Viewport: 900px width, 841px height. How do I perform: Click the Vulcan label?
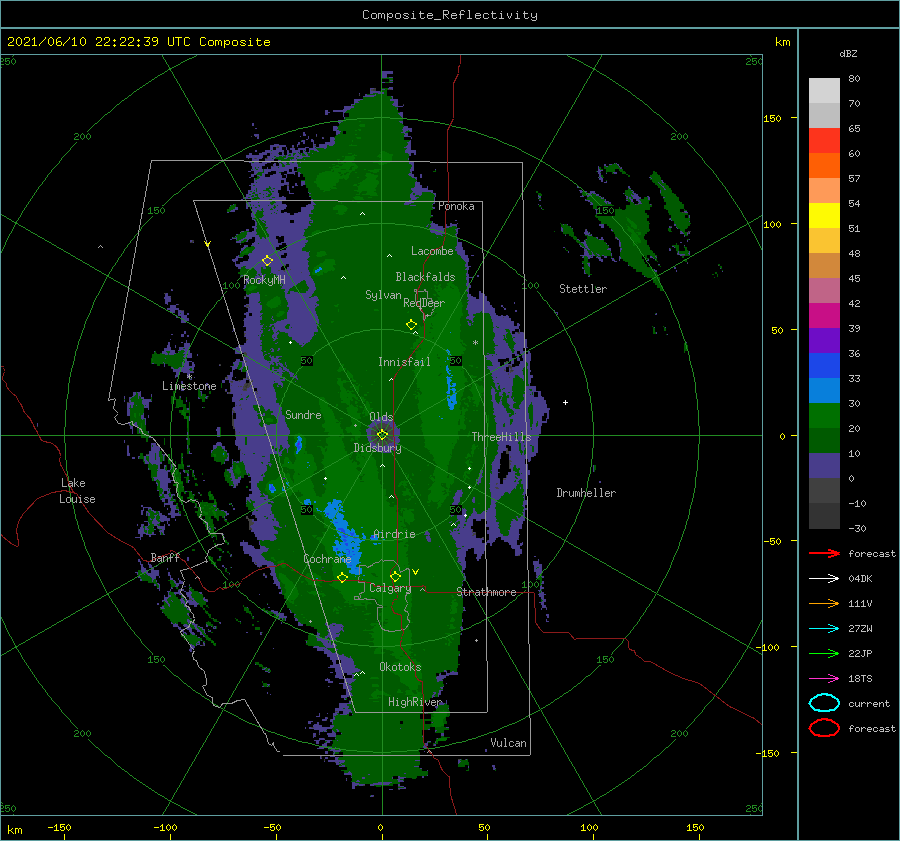click(509, 743)
